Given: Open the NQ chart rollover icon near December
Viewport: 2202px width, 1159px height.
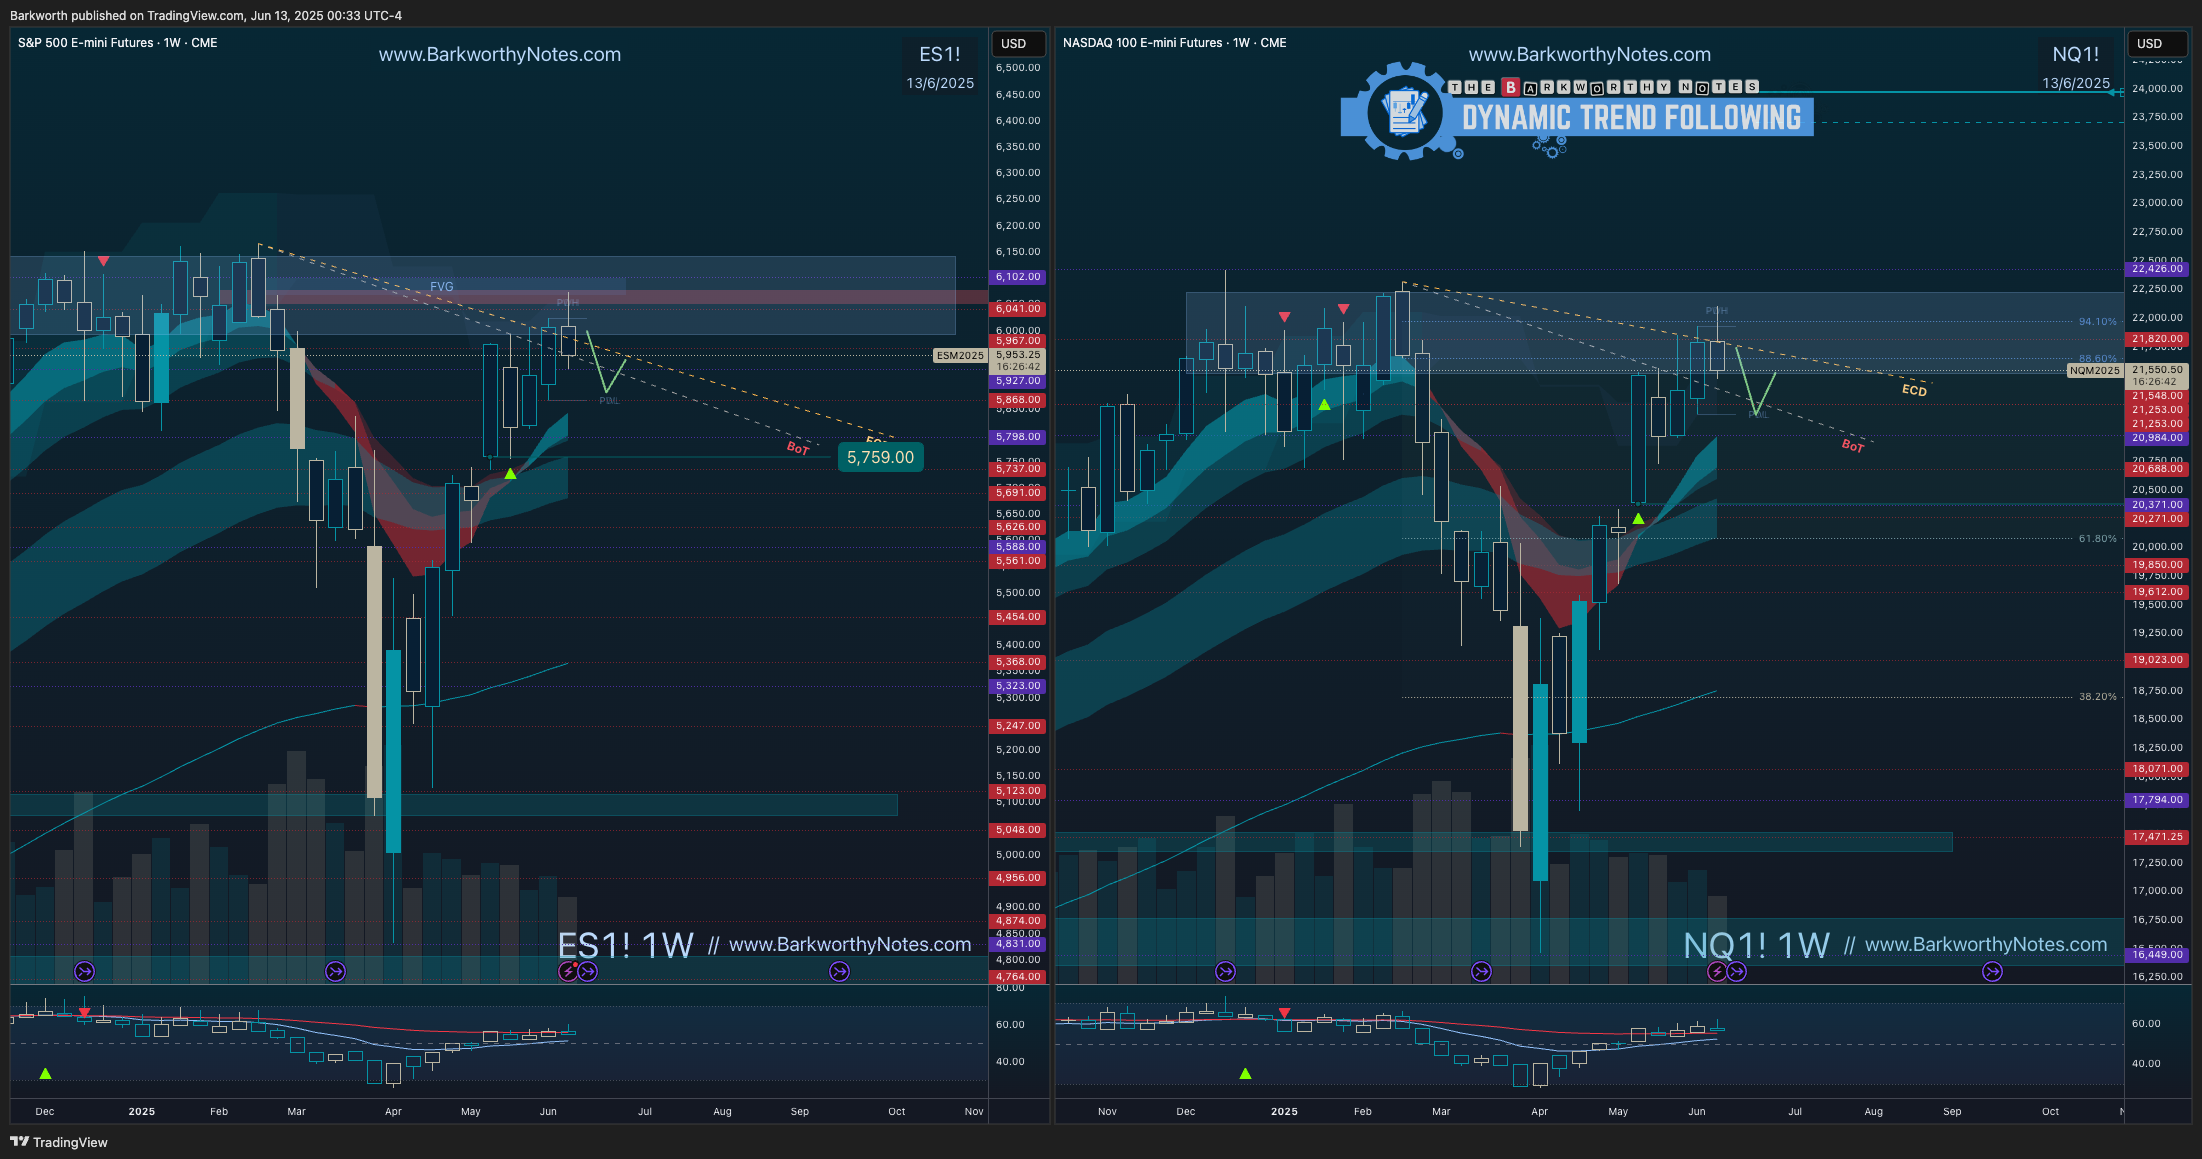Looking at the screenshot, I should pyautogui.click(x=1225, y=971).
